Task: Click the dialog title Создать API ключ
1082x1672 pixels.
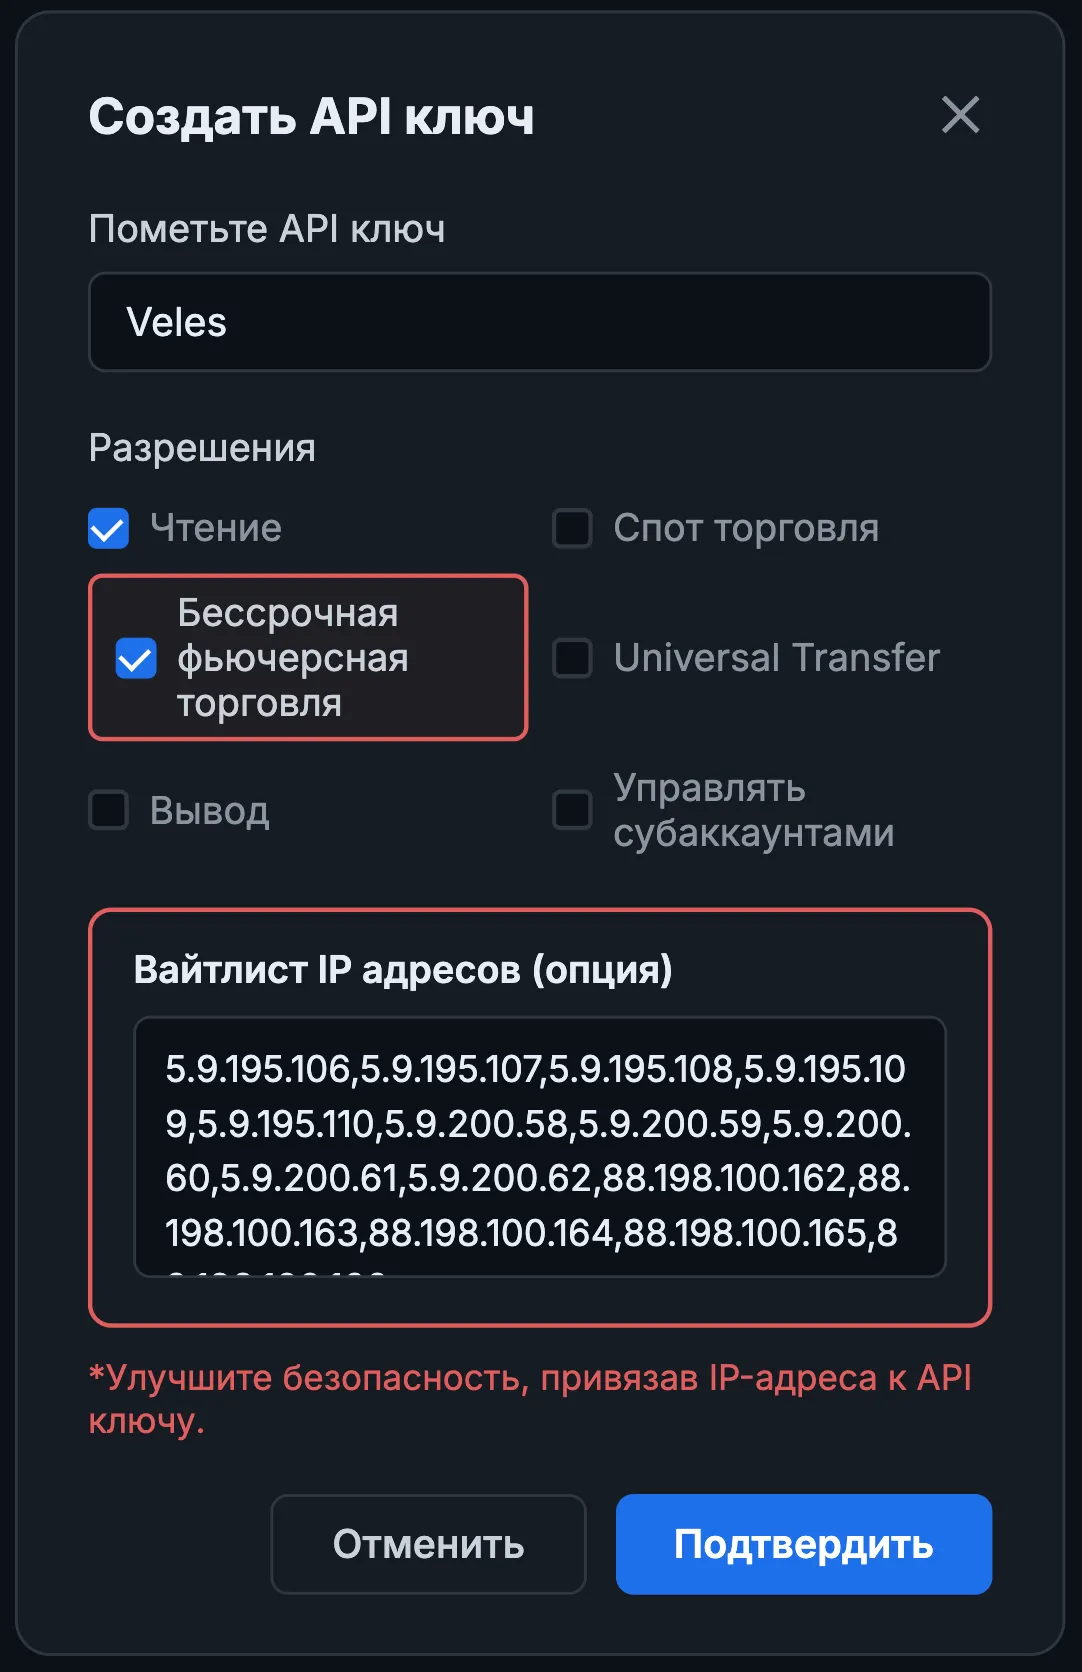Action: point(312,117)
